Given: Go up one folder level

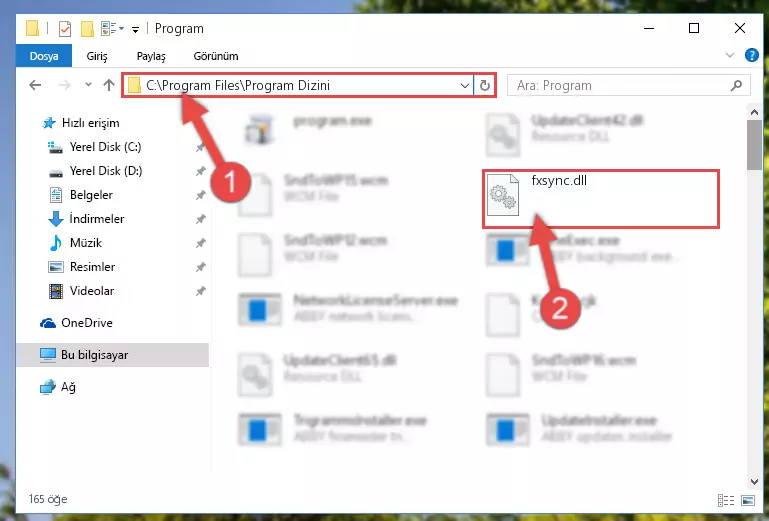Looking at the screenshot, I should tap(109, 85).
